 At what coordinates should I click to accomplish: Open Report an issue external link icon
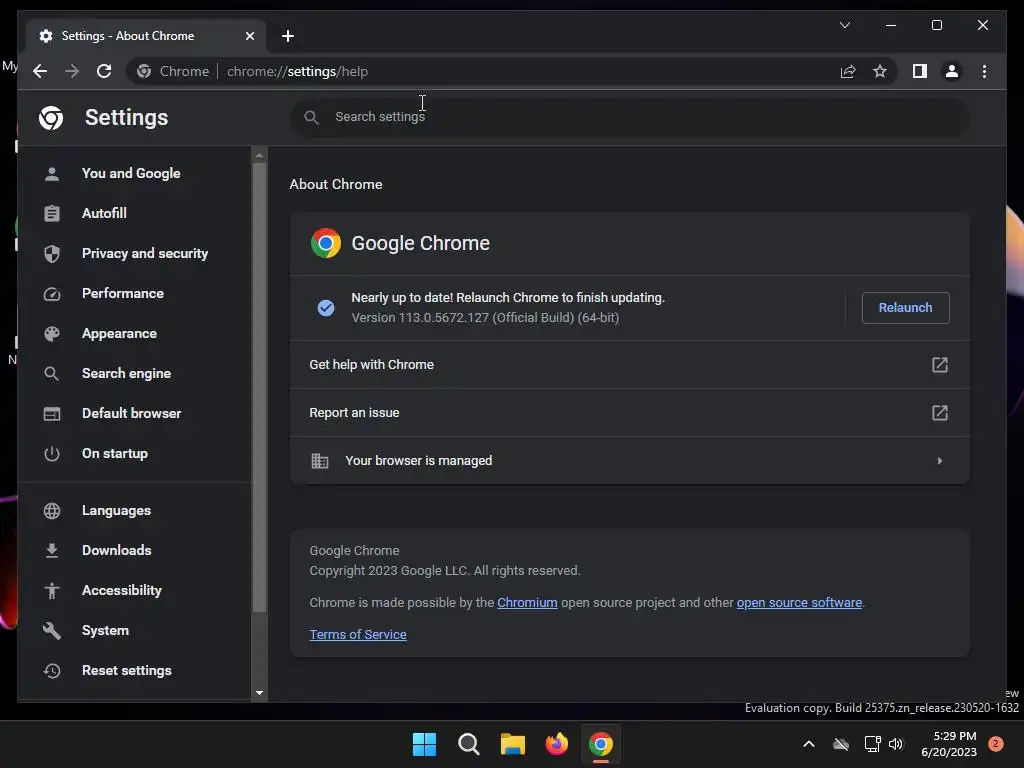(x=939, y=413)
